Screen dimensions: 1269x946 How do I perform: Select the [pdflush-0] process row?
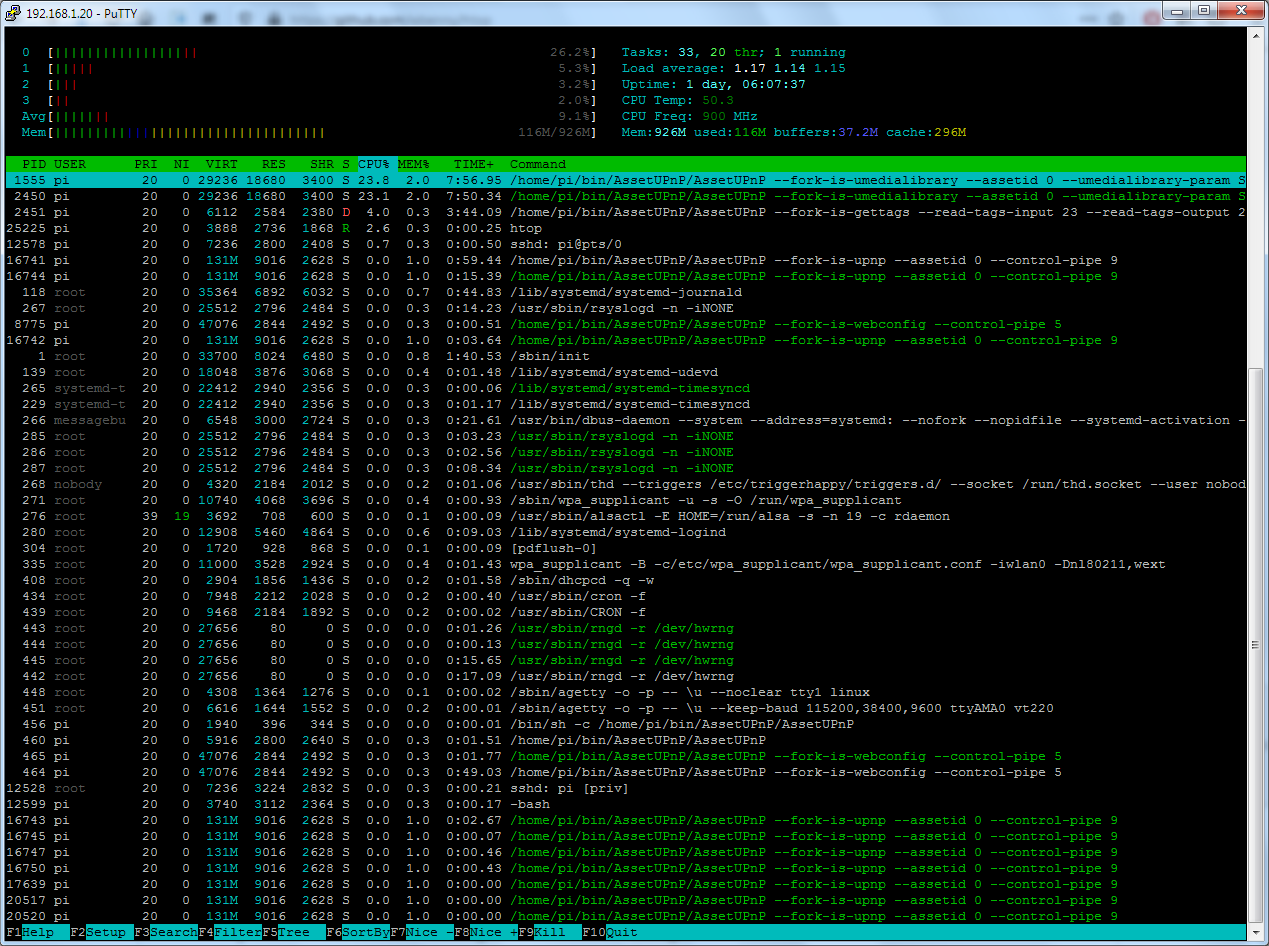click(626, 548)
